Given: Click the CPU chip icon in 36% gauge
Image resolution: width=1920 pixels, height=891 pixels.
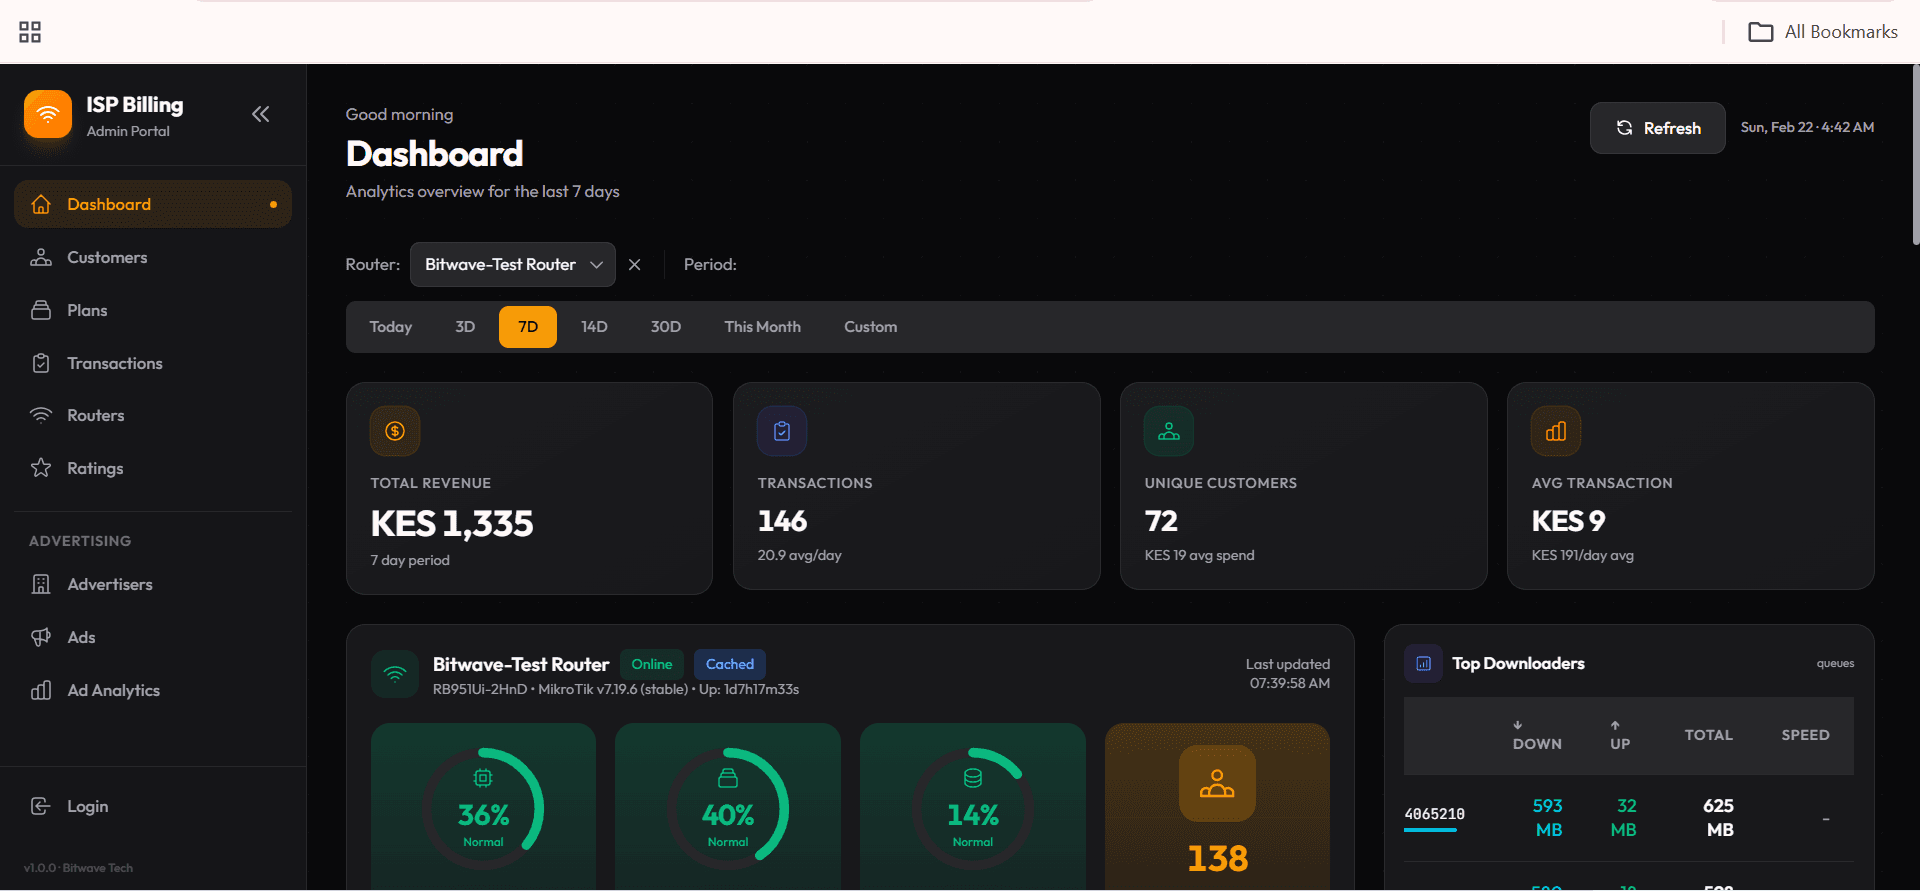Looking at the screenshot, I should click(x=483, y=778).
